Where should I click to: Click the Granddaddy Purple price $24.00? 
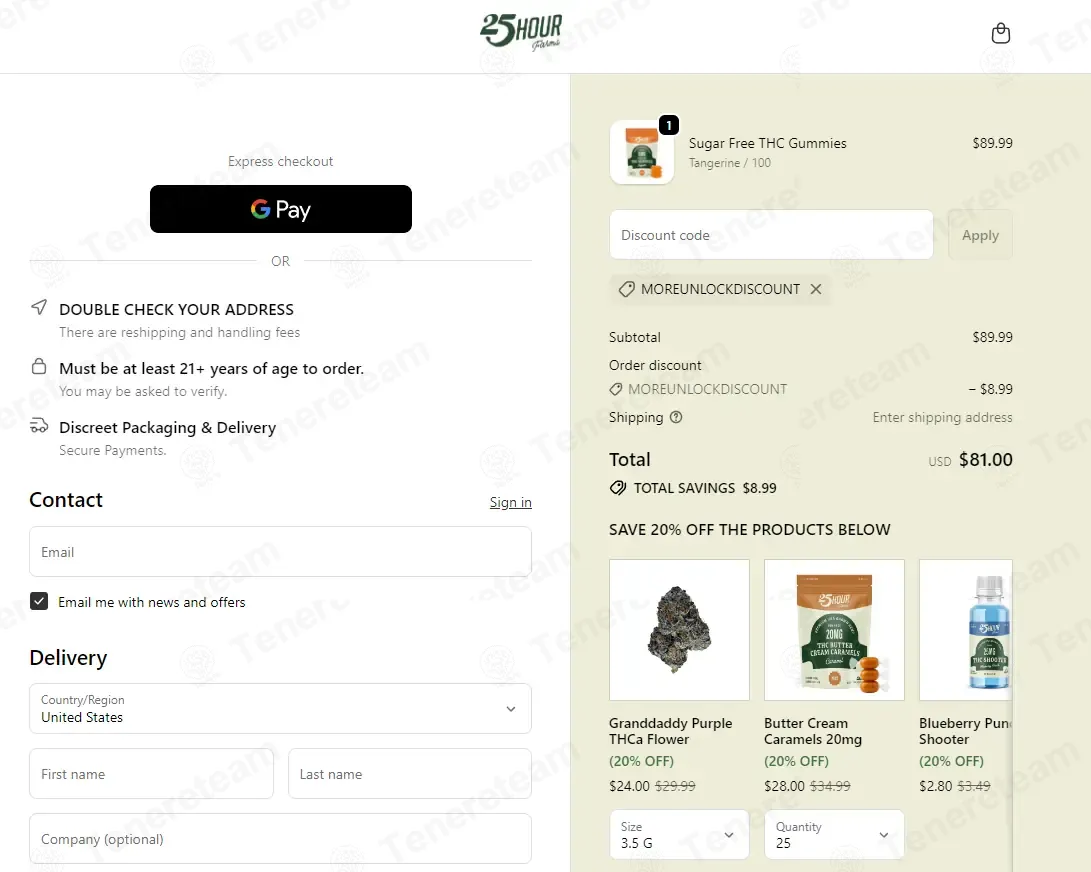[629, 786]
